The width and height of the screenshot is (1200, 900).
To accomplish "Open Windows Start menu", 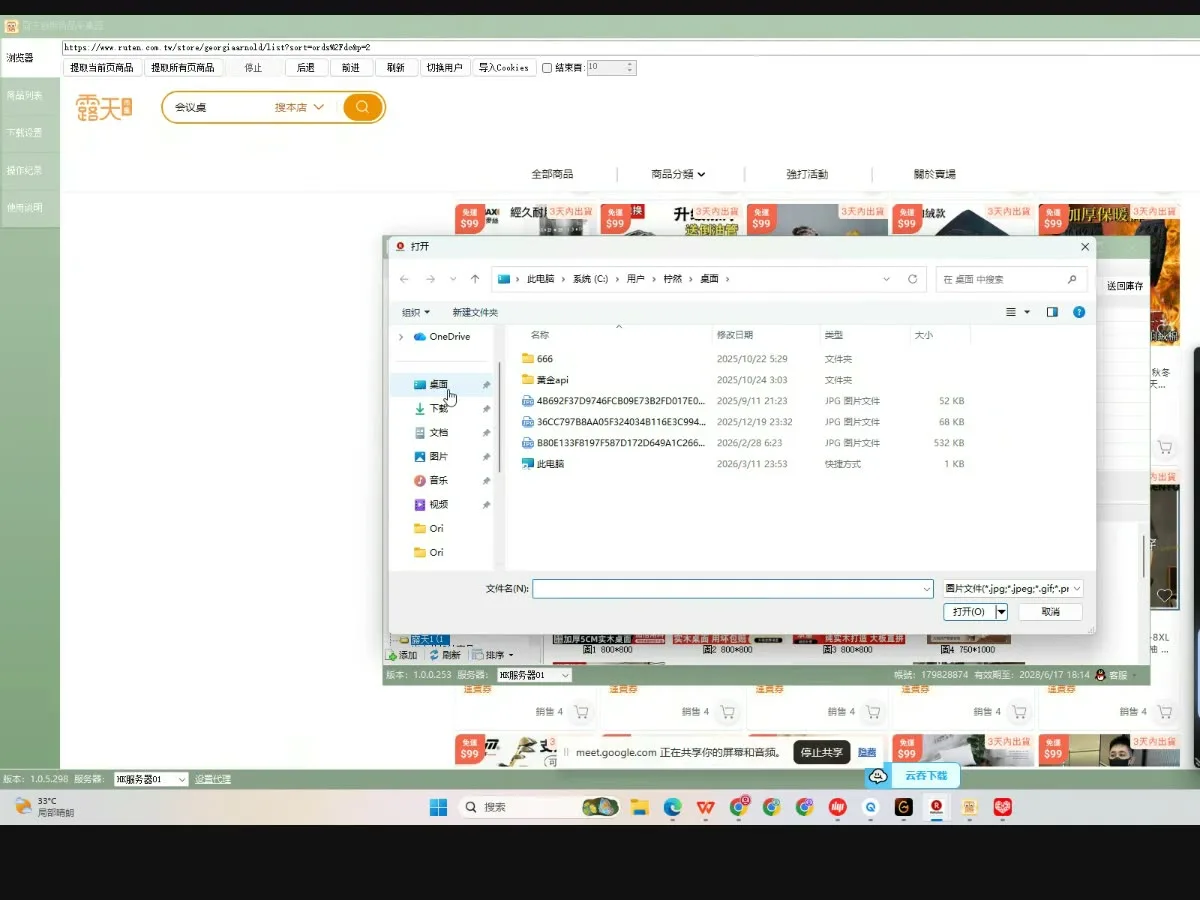I will click(x=438, y=807).
